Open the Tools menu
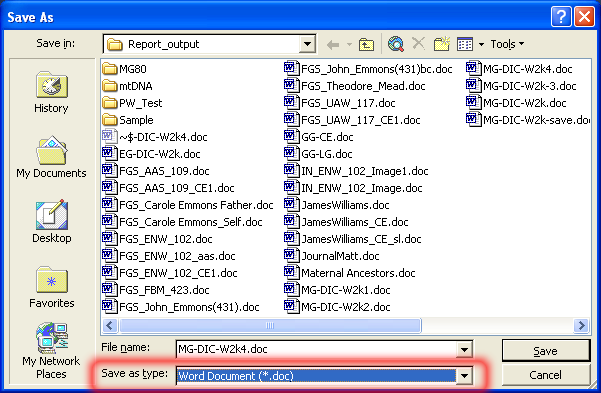 tap(507, 44)
